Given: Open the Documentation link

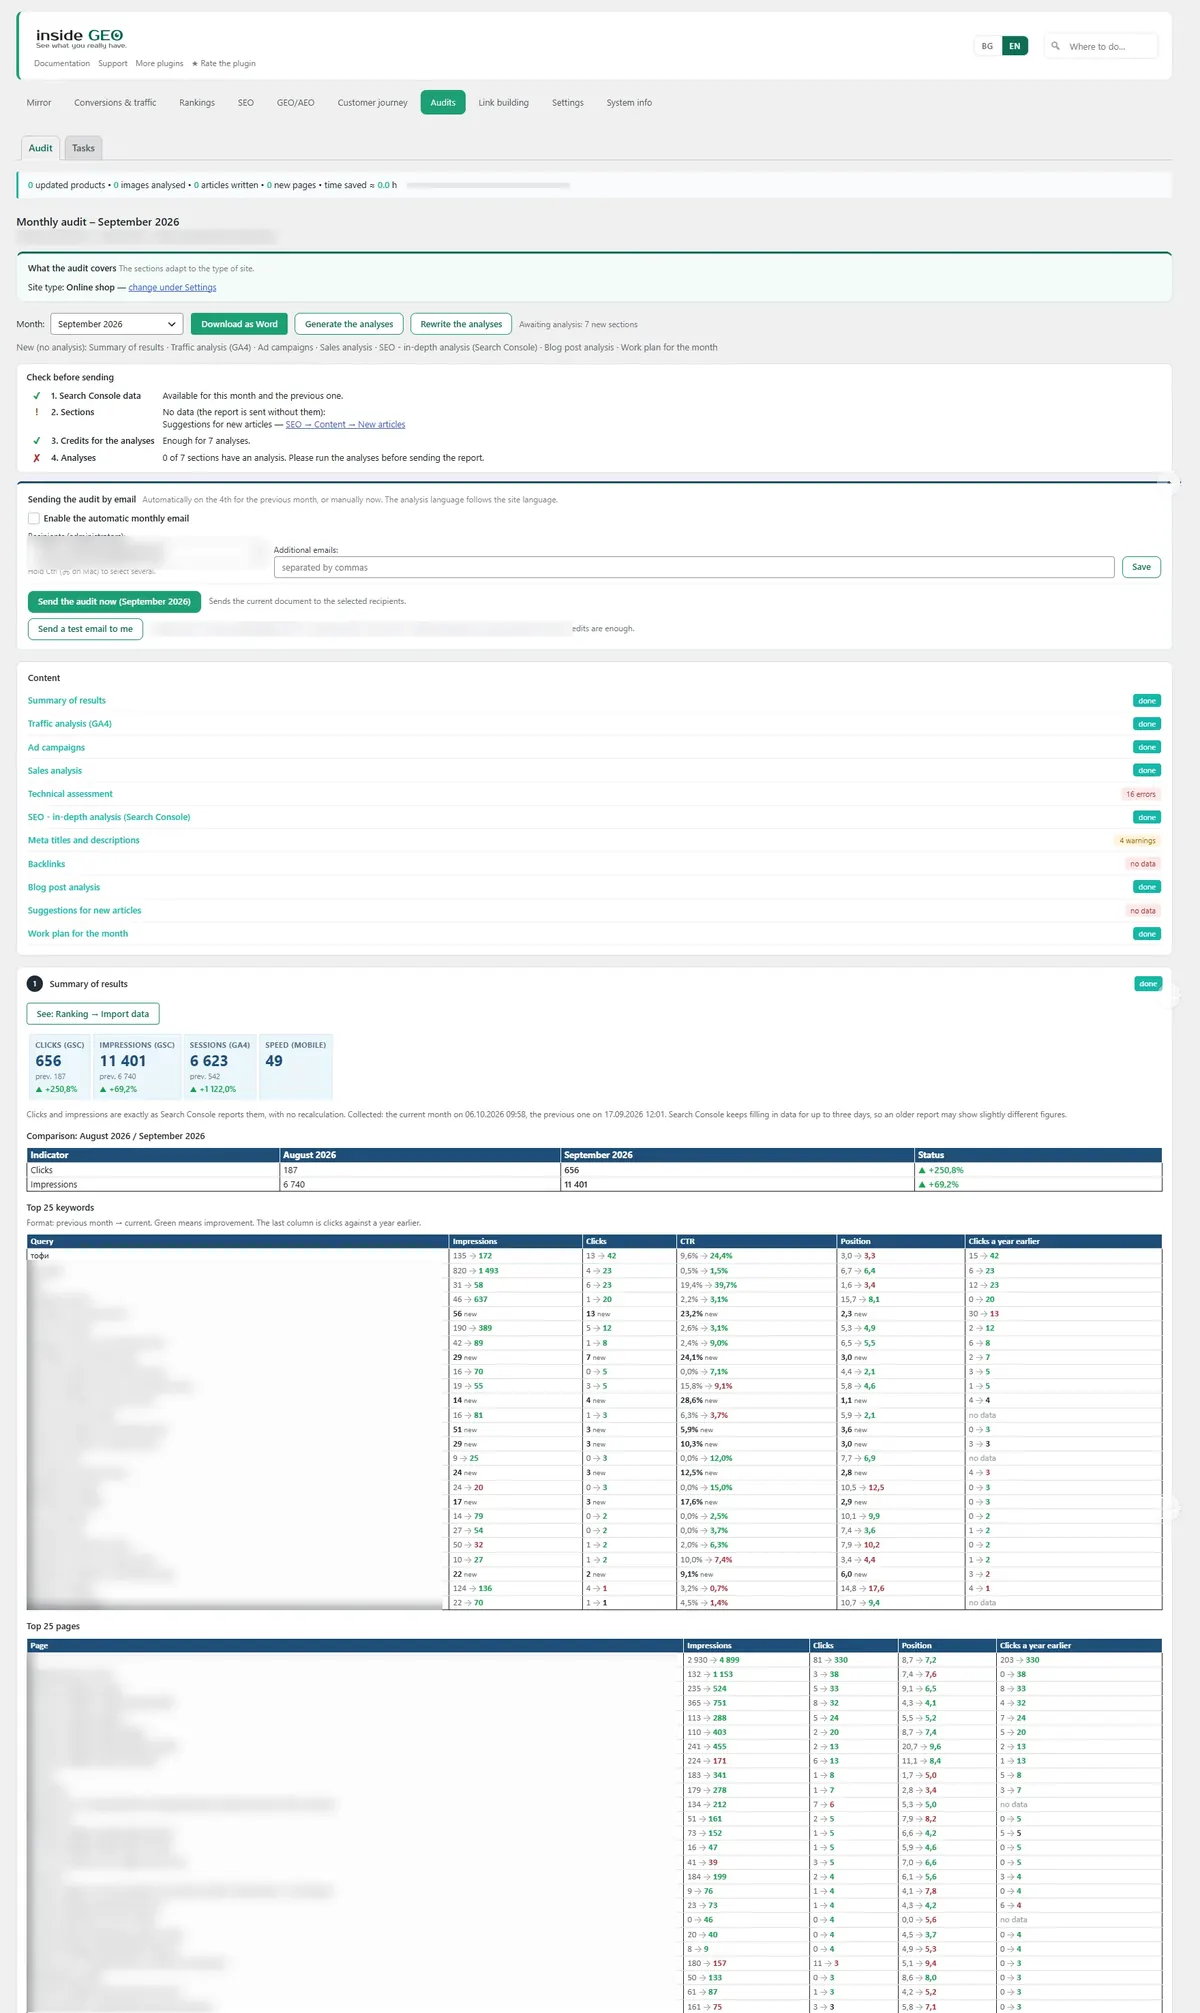Looking at the screenshot, I should (62, 64).
